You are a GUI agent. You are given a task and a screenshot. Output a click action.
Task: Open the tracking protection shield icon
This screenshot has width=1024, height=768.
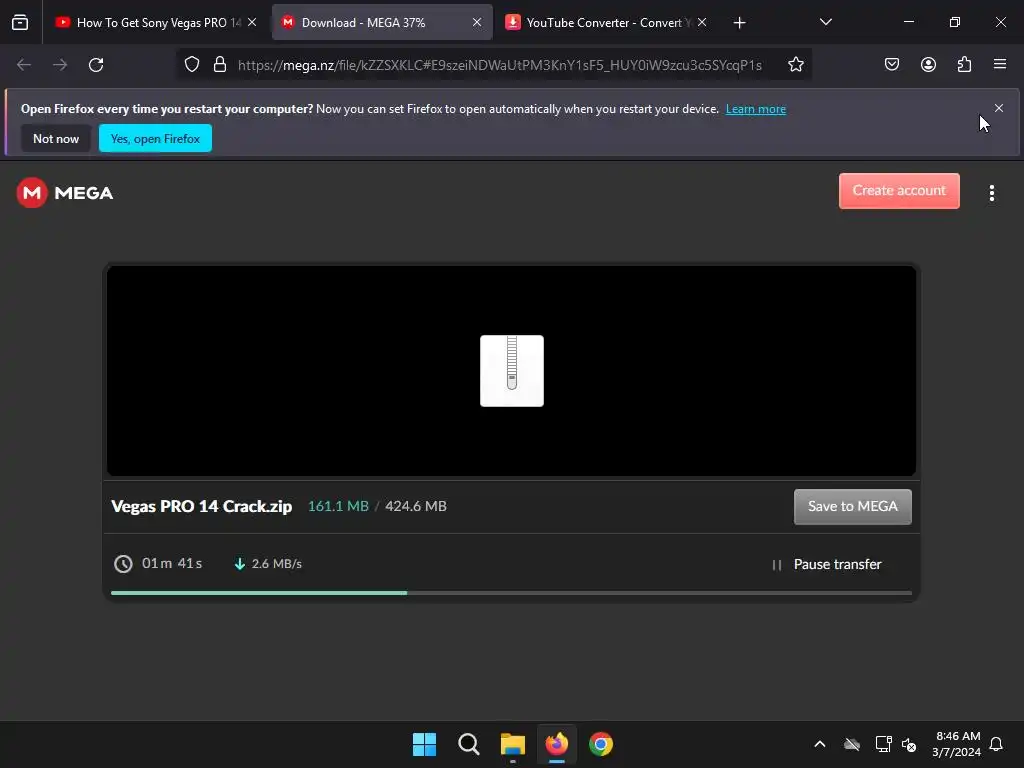point(191,64)
